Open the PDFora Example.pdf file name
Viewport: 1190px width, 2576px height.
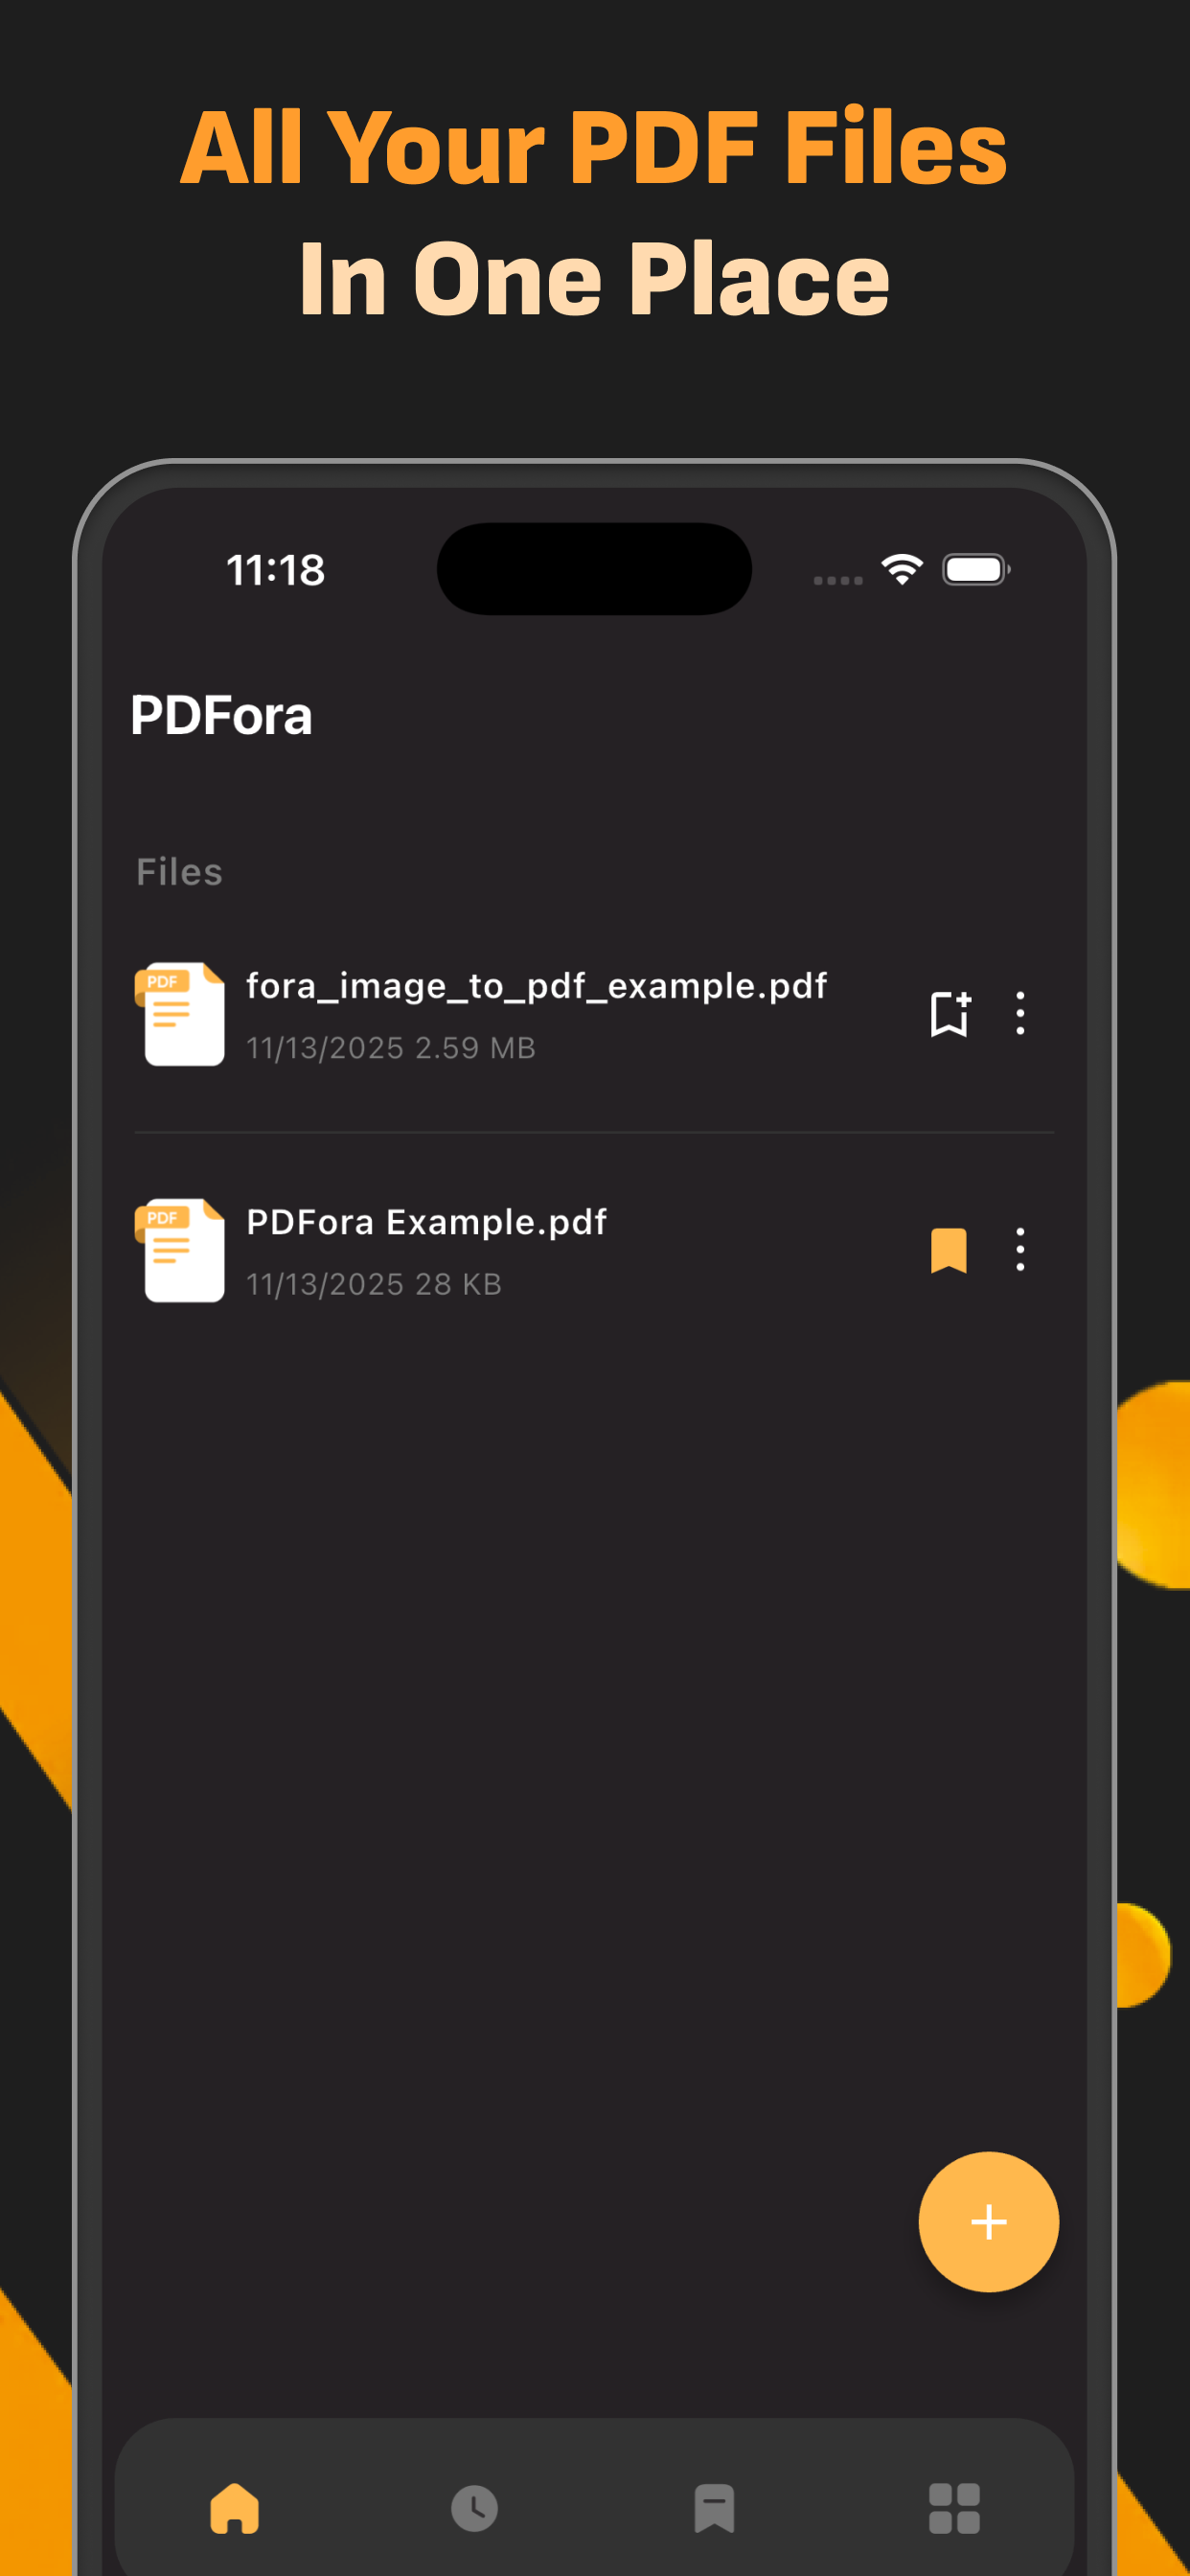(x=426, y=1222)
